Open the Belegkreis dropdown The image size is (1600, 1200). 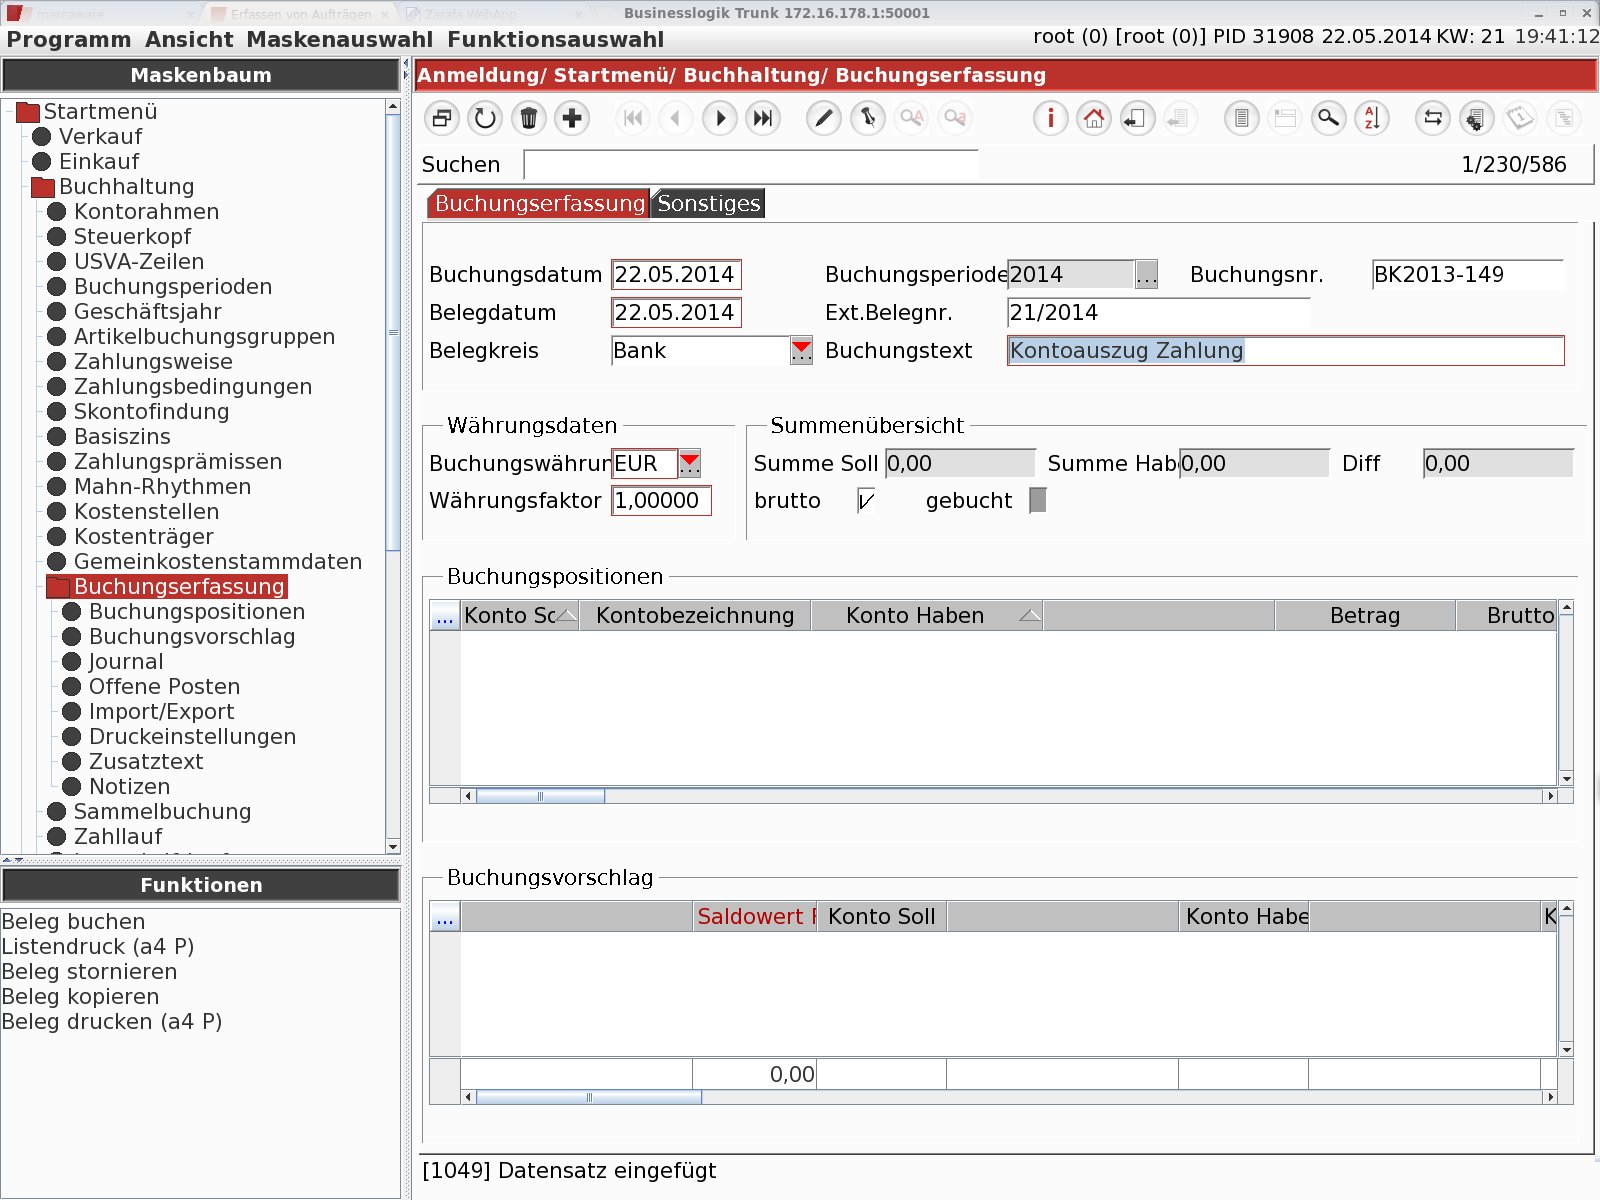pyautogui.click(x=801, y=351)
